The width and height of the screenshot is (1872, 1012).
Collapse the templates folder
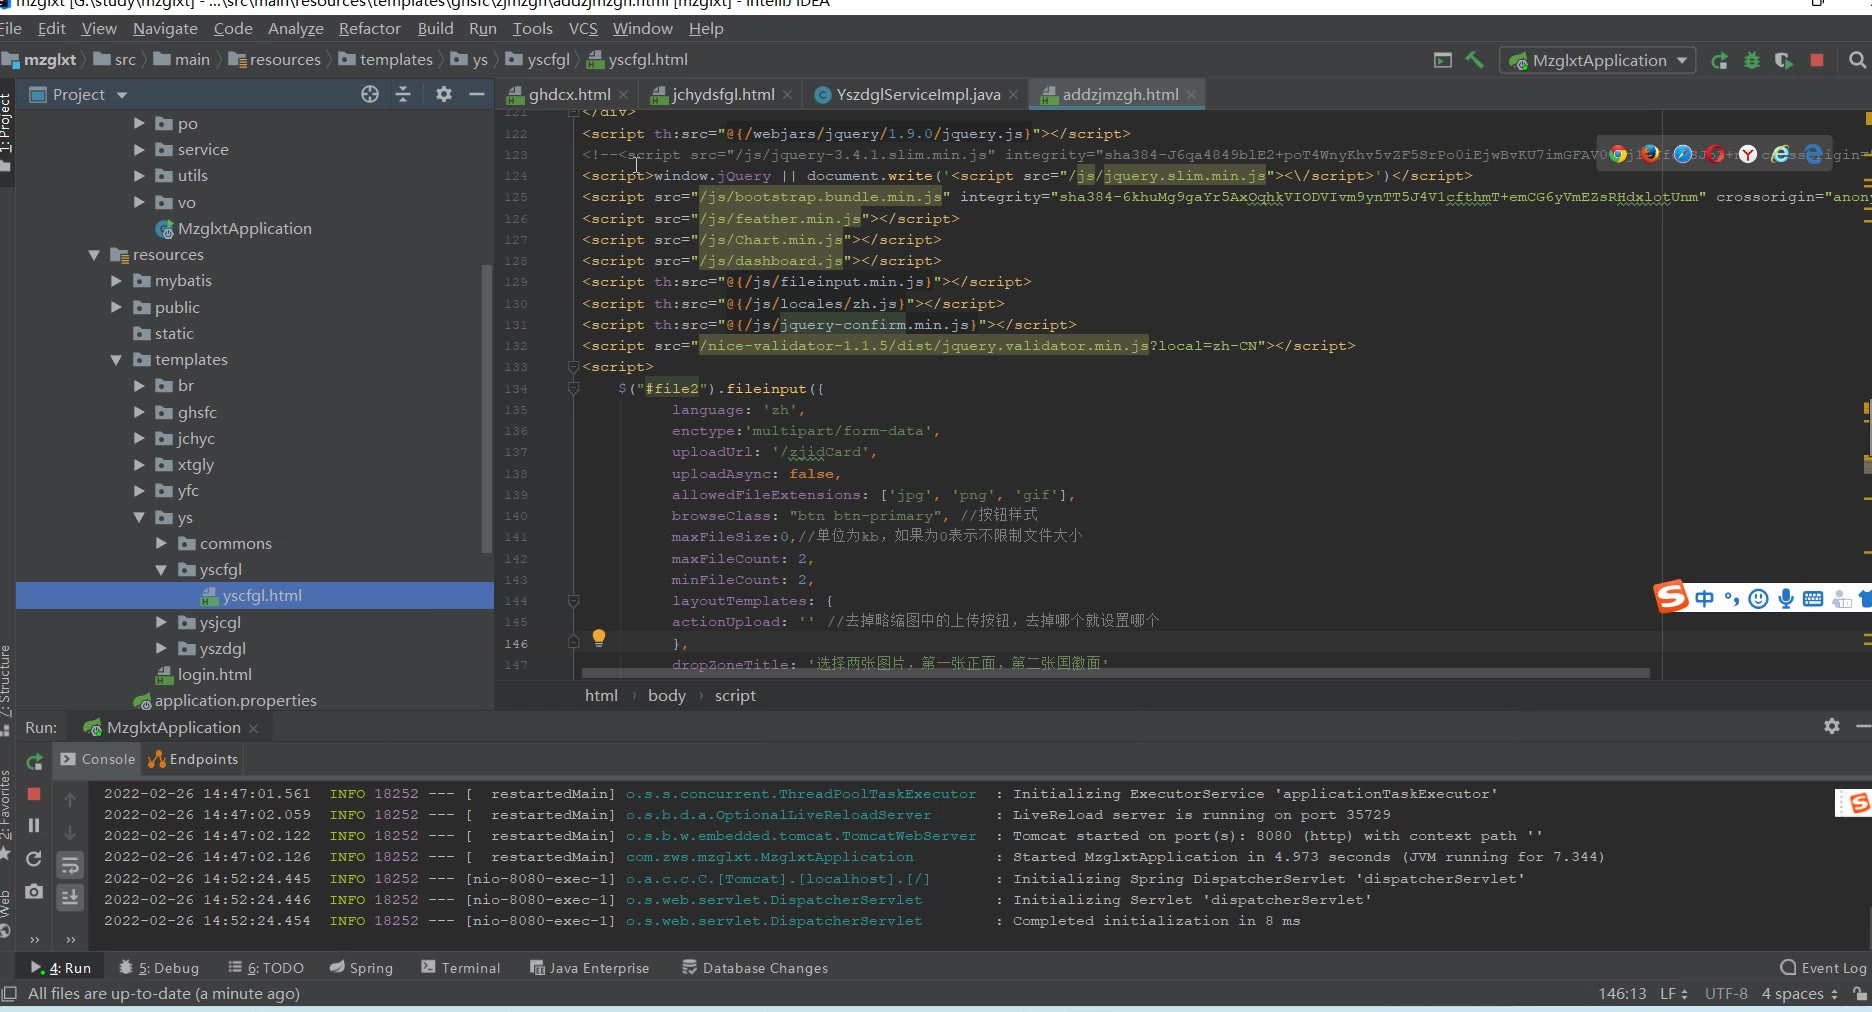116,360
